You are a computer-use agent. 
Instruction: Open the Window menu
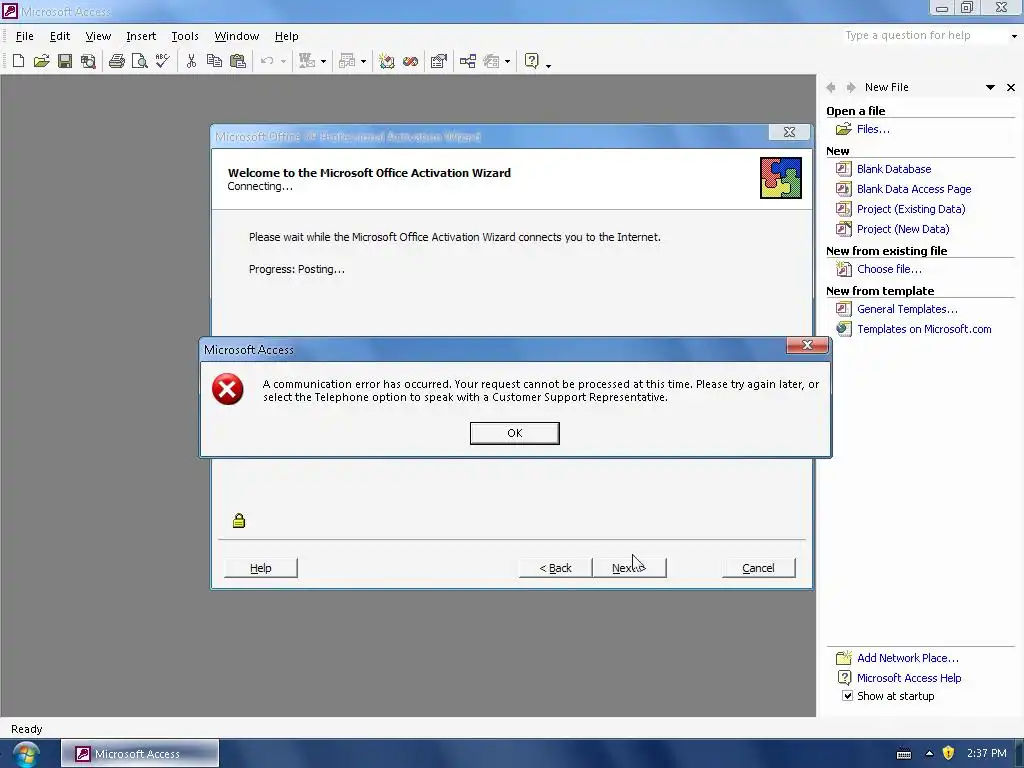pos(236,36)
